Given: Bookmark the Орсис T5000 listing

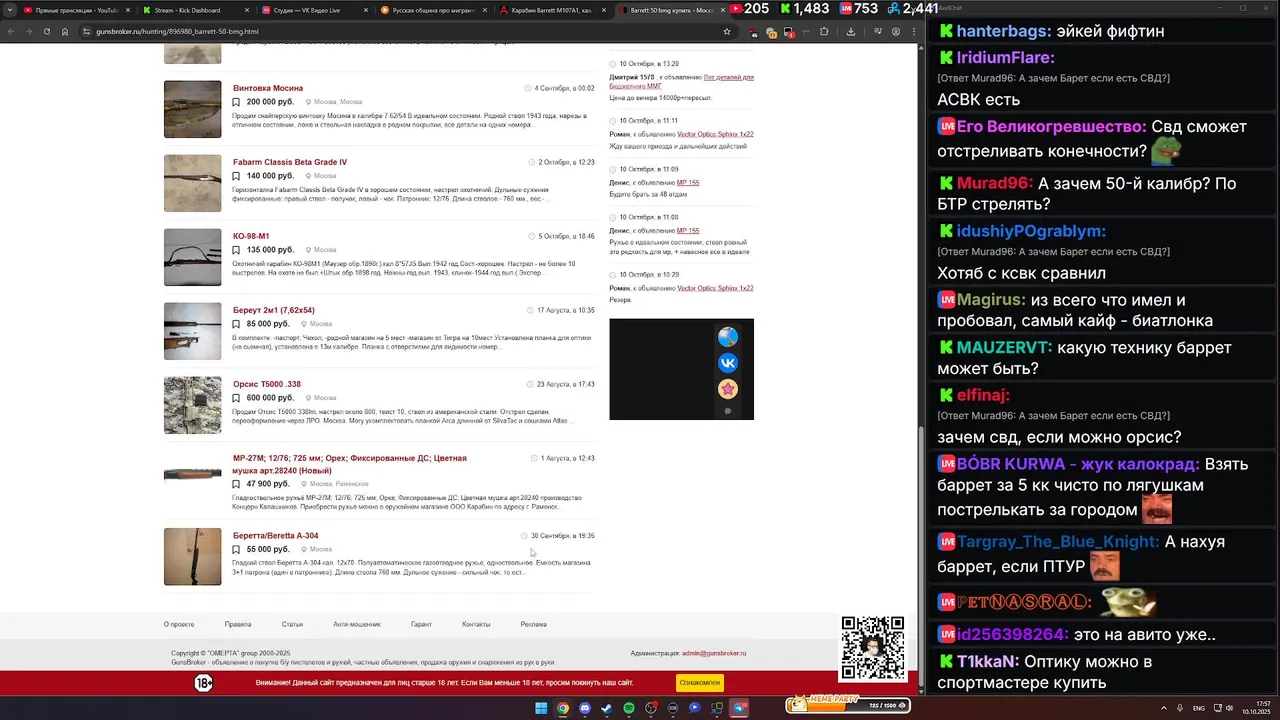Looking at the screenshot, I should click(236, 398).
